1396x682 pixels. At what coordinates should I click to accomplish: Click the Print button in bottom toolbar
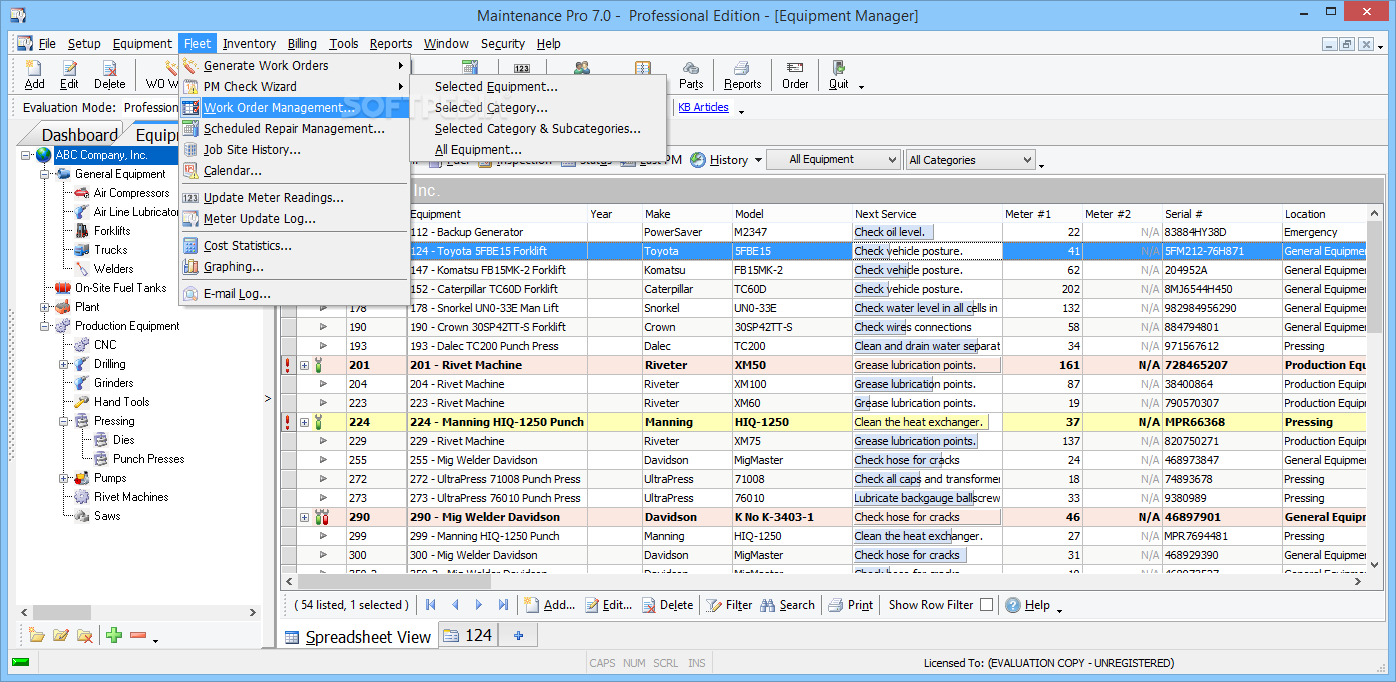pyautogui.click(x=851, y=605)
